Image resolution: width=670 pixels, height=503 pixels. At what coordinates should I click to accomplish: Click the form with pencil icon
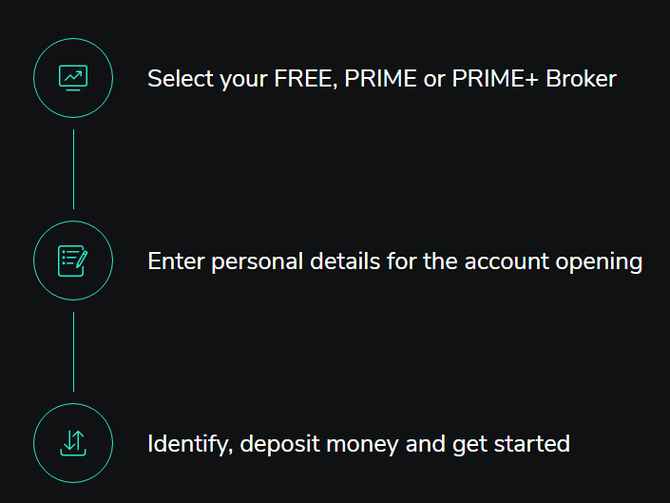(x=73, y=260)
